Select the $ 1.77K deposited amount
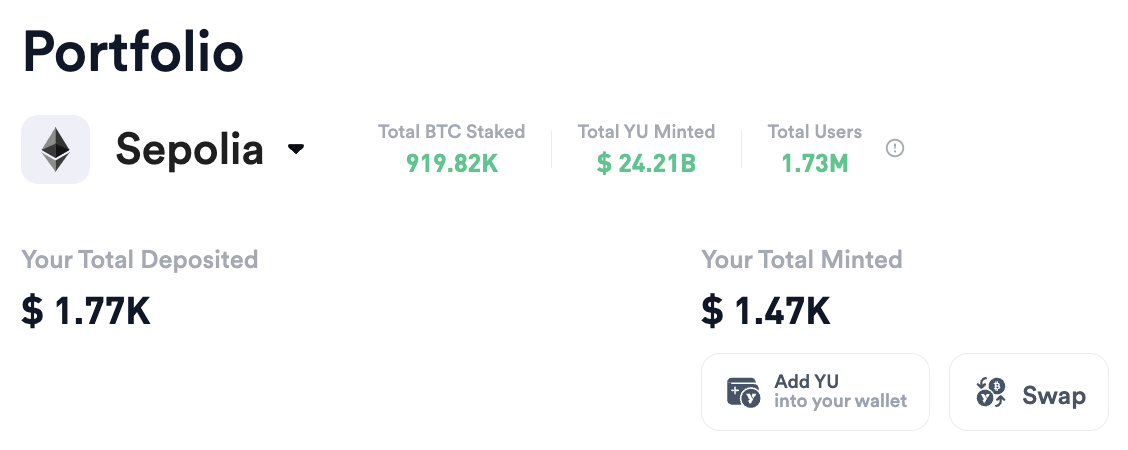Viewport: 1128px width, 450px height. pyautogui.click(x=86, y=311)
